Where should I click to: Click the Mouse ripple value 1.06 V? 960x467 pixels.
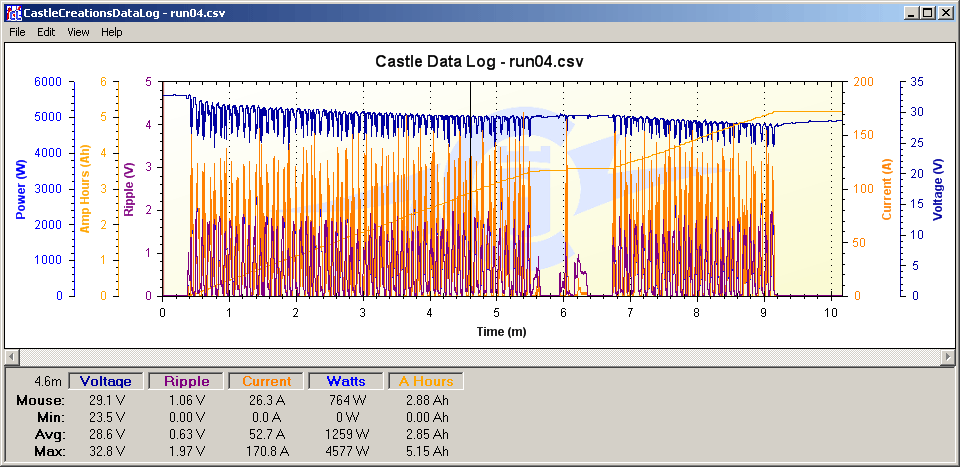pyautogui.click(x=186, y=401)
